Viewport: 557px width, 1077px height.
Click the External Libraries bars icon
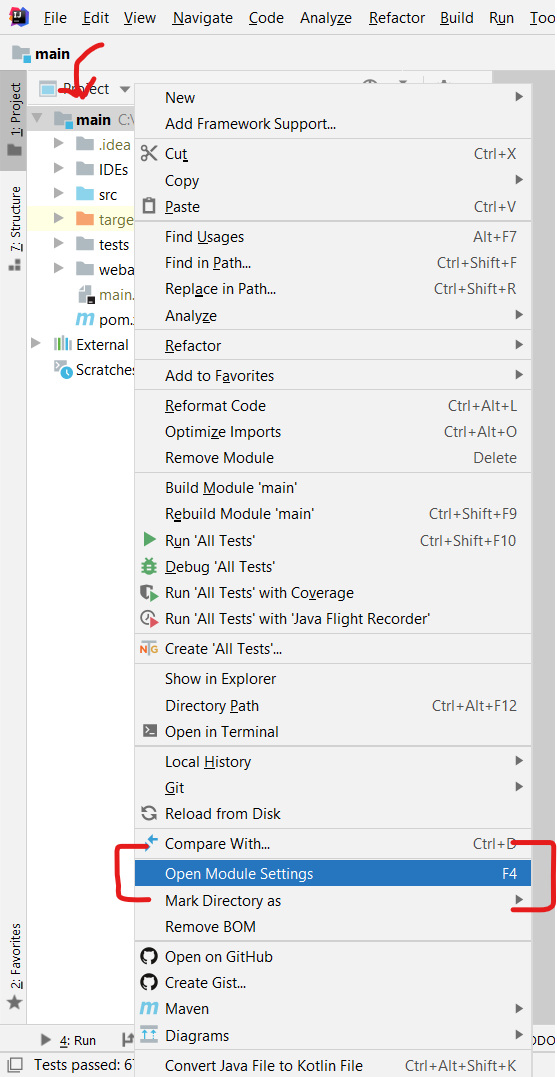click(x=62, y=344)
